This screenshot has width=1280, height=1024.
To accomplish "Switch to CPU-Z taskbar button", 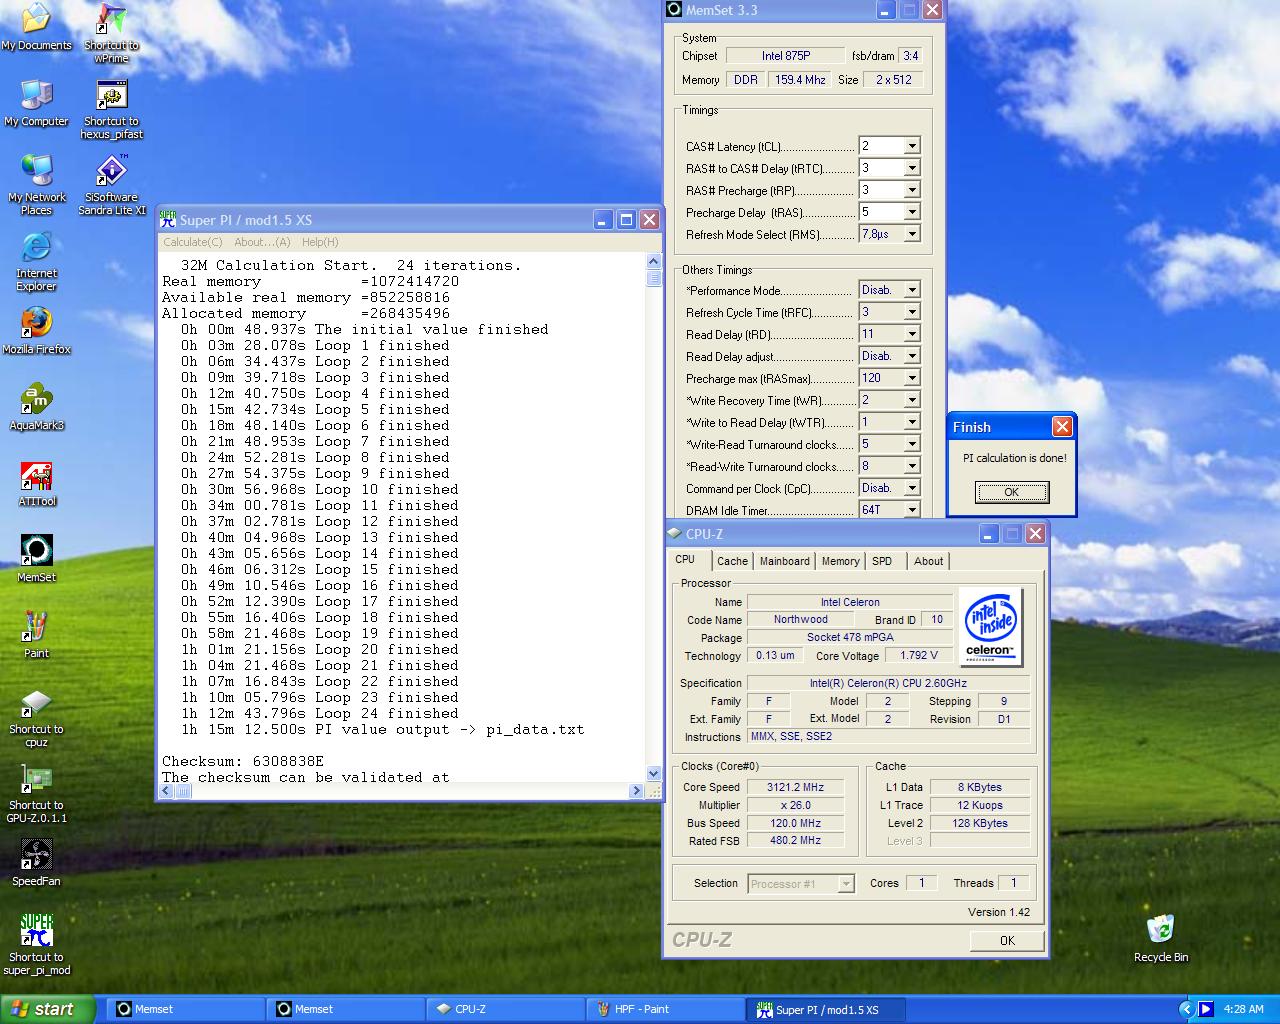I will tap(505, 1009).
